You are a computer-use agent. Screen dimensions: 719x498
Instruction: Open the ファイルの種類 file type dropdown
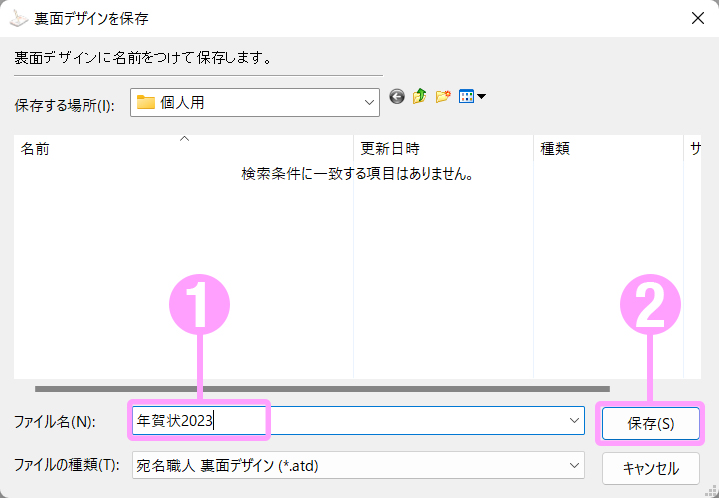pyautogui.click(x=575, y=465)
